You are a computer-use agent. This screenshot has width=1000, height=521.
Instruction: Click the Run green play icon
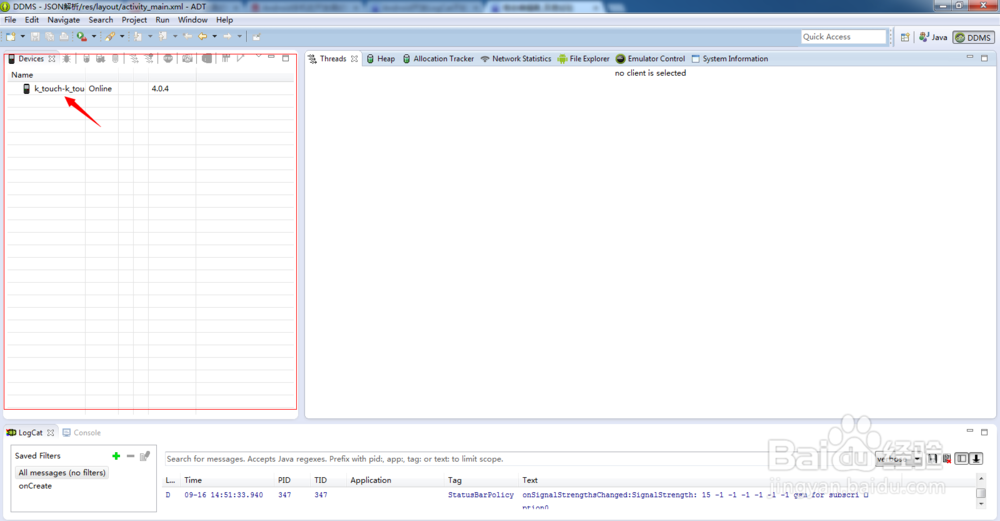point(81,36)
